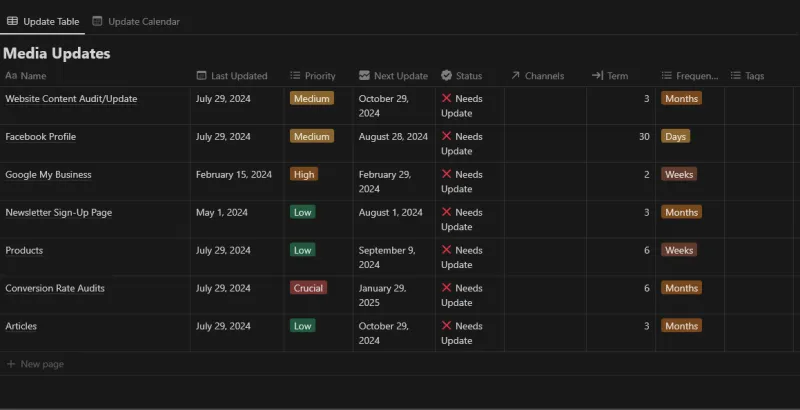Click the February 29, 2024 next update date
Screen dimensions: 800x410
click(385, 182)
